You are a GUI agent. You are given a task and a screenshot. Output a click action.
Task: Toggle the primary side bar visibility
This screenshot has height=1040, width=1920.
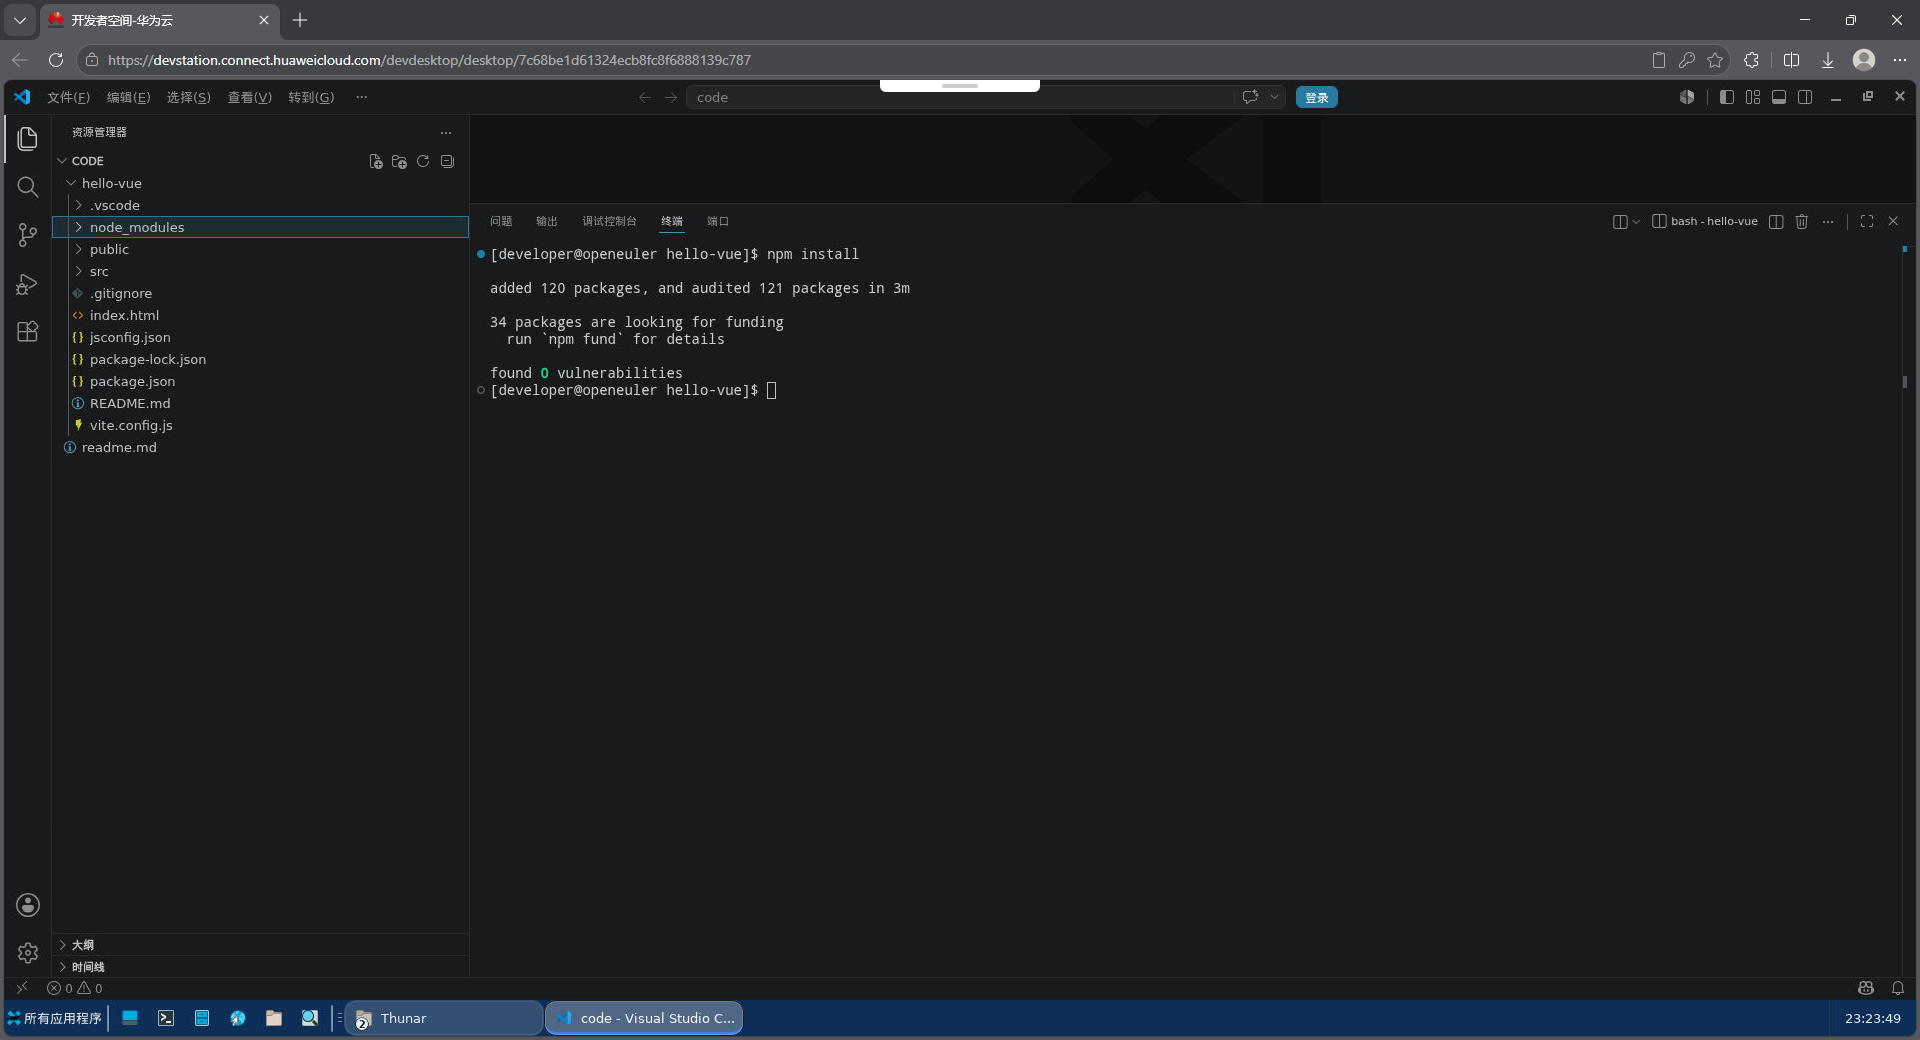point(1727,97)
